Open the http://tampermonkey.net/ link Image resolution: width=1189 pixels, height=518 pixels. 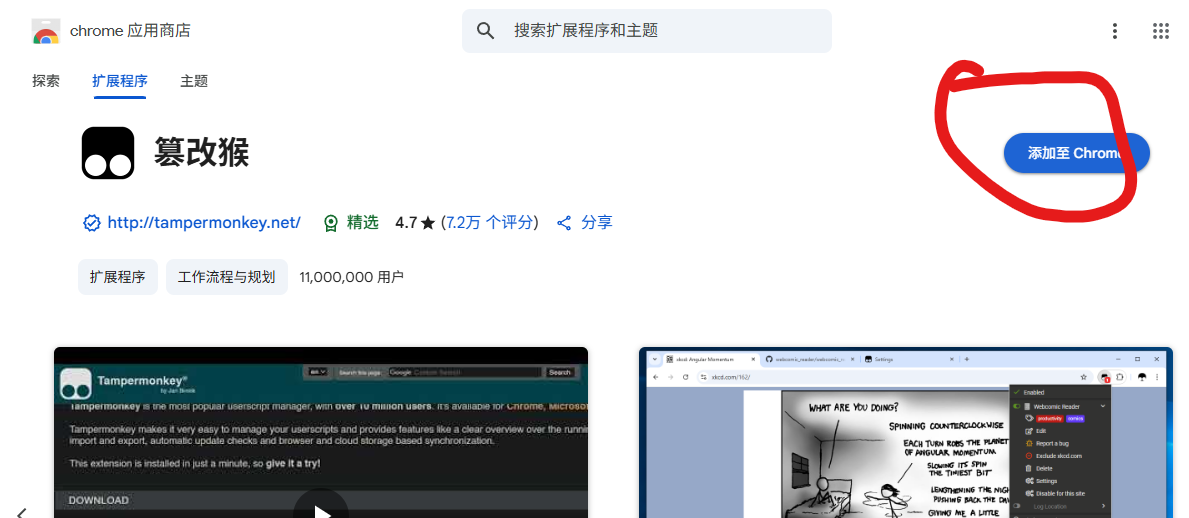[204, 223]
